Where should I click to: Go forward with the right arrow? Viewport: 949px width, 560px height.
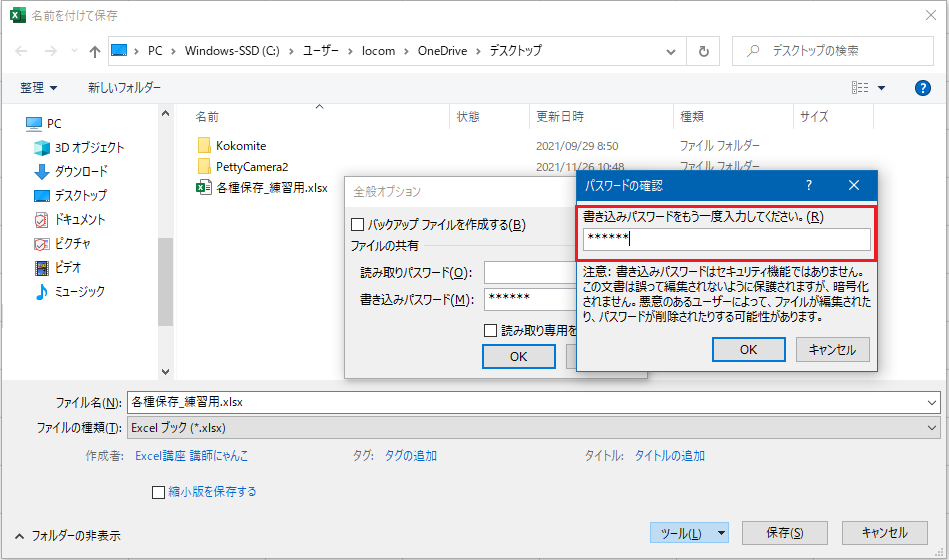pos(51,51)
